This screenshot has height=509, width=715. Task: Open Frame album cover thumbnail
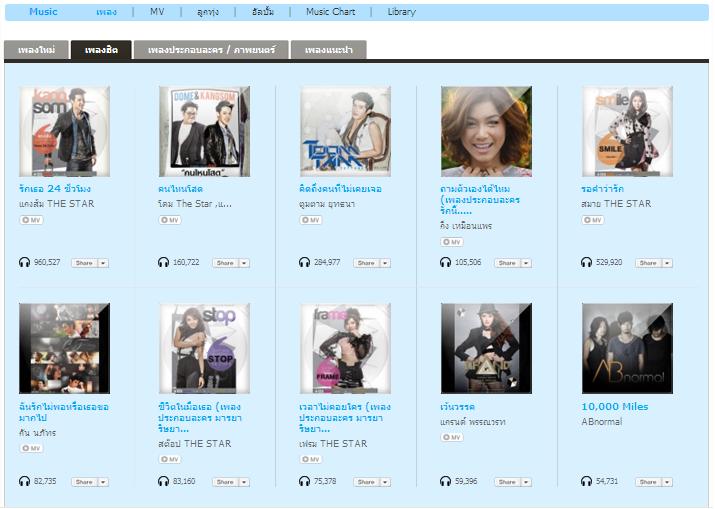point(345,348)
